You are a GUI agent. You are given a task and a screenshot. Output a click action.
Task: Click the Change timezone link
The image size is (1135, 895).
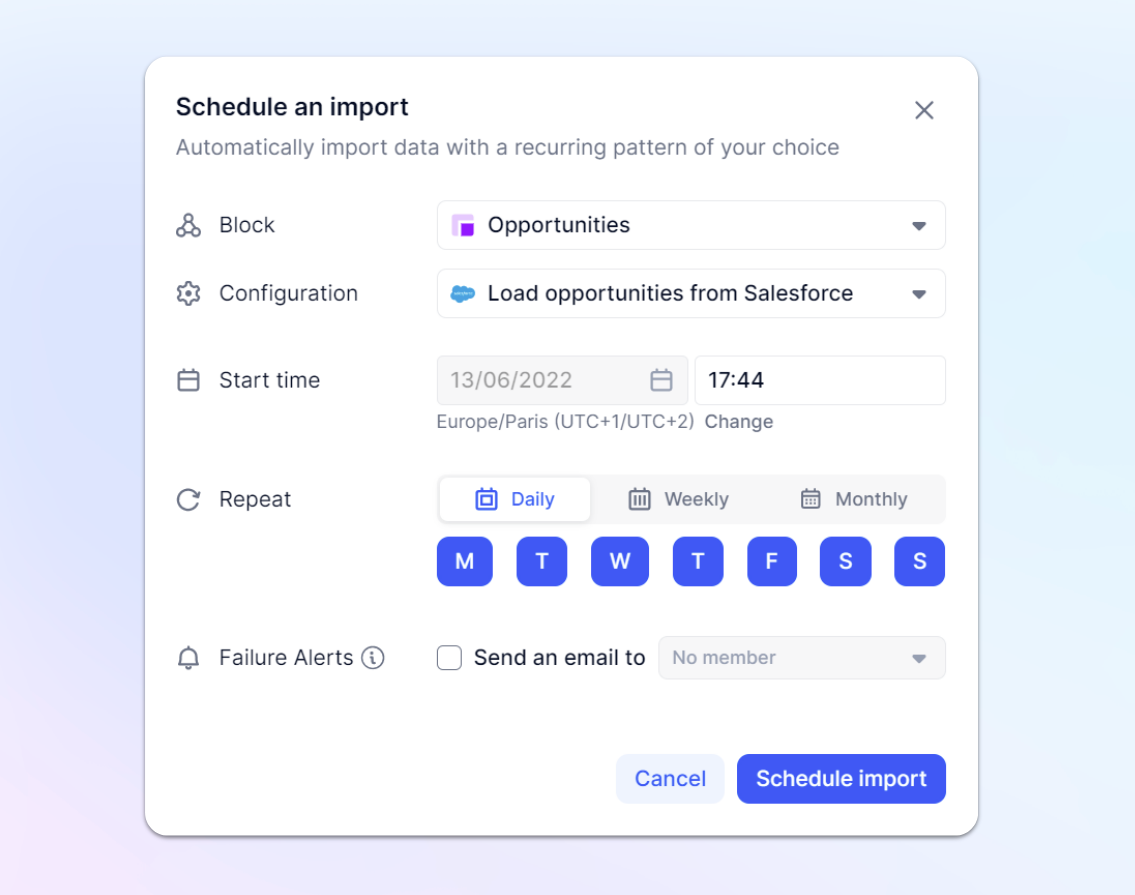[x=739, y=421]
